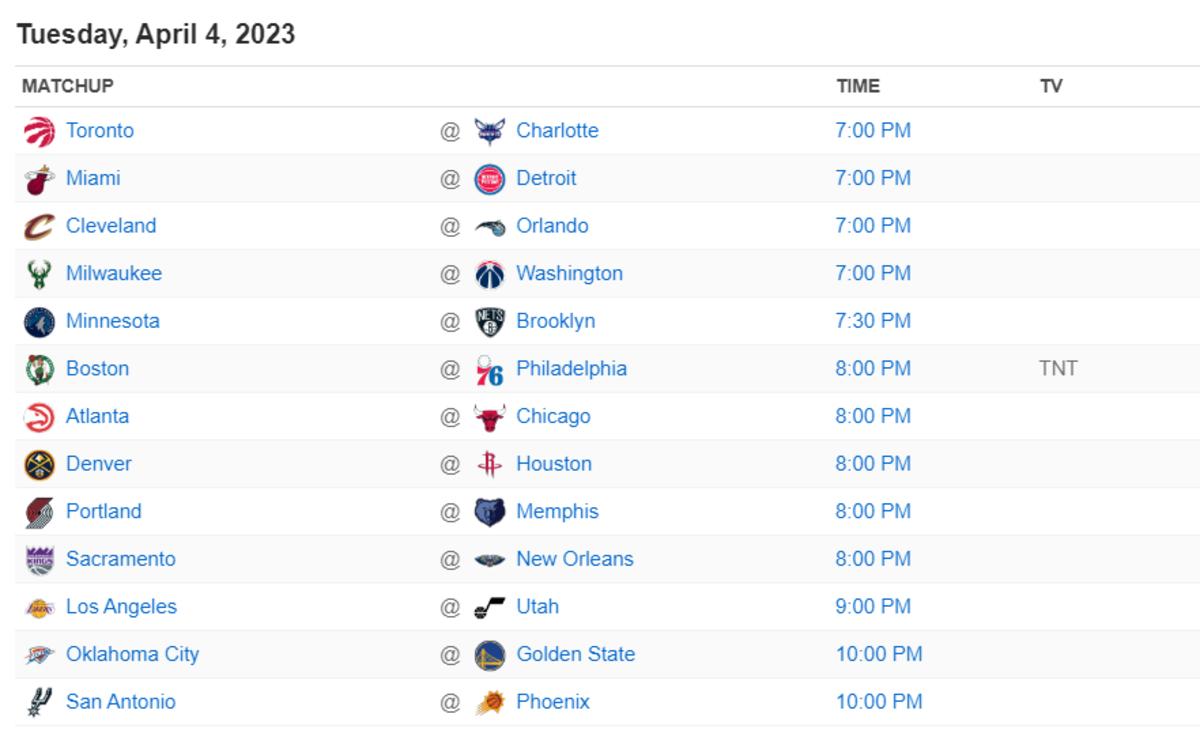Image resolution: width=1200 pixels, height=729 pixels.
Task: Click the Brooklyn Nets logo icon
Action: (x=489, y=322)
